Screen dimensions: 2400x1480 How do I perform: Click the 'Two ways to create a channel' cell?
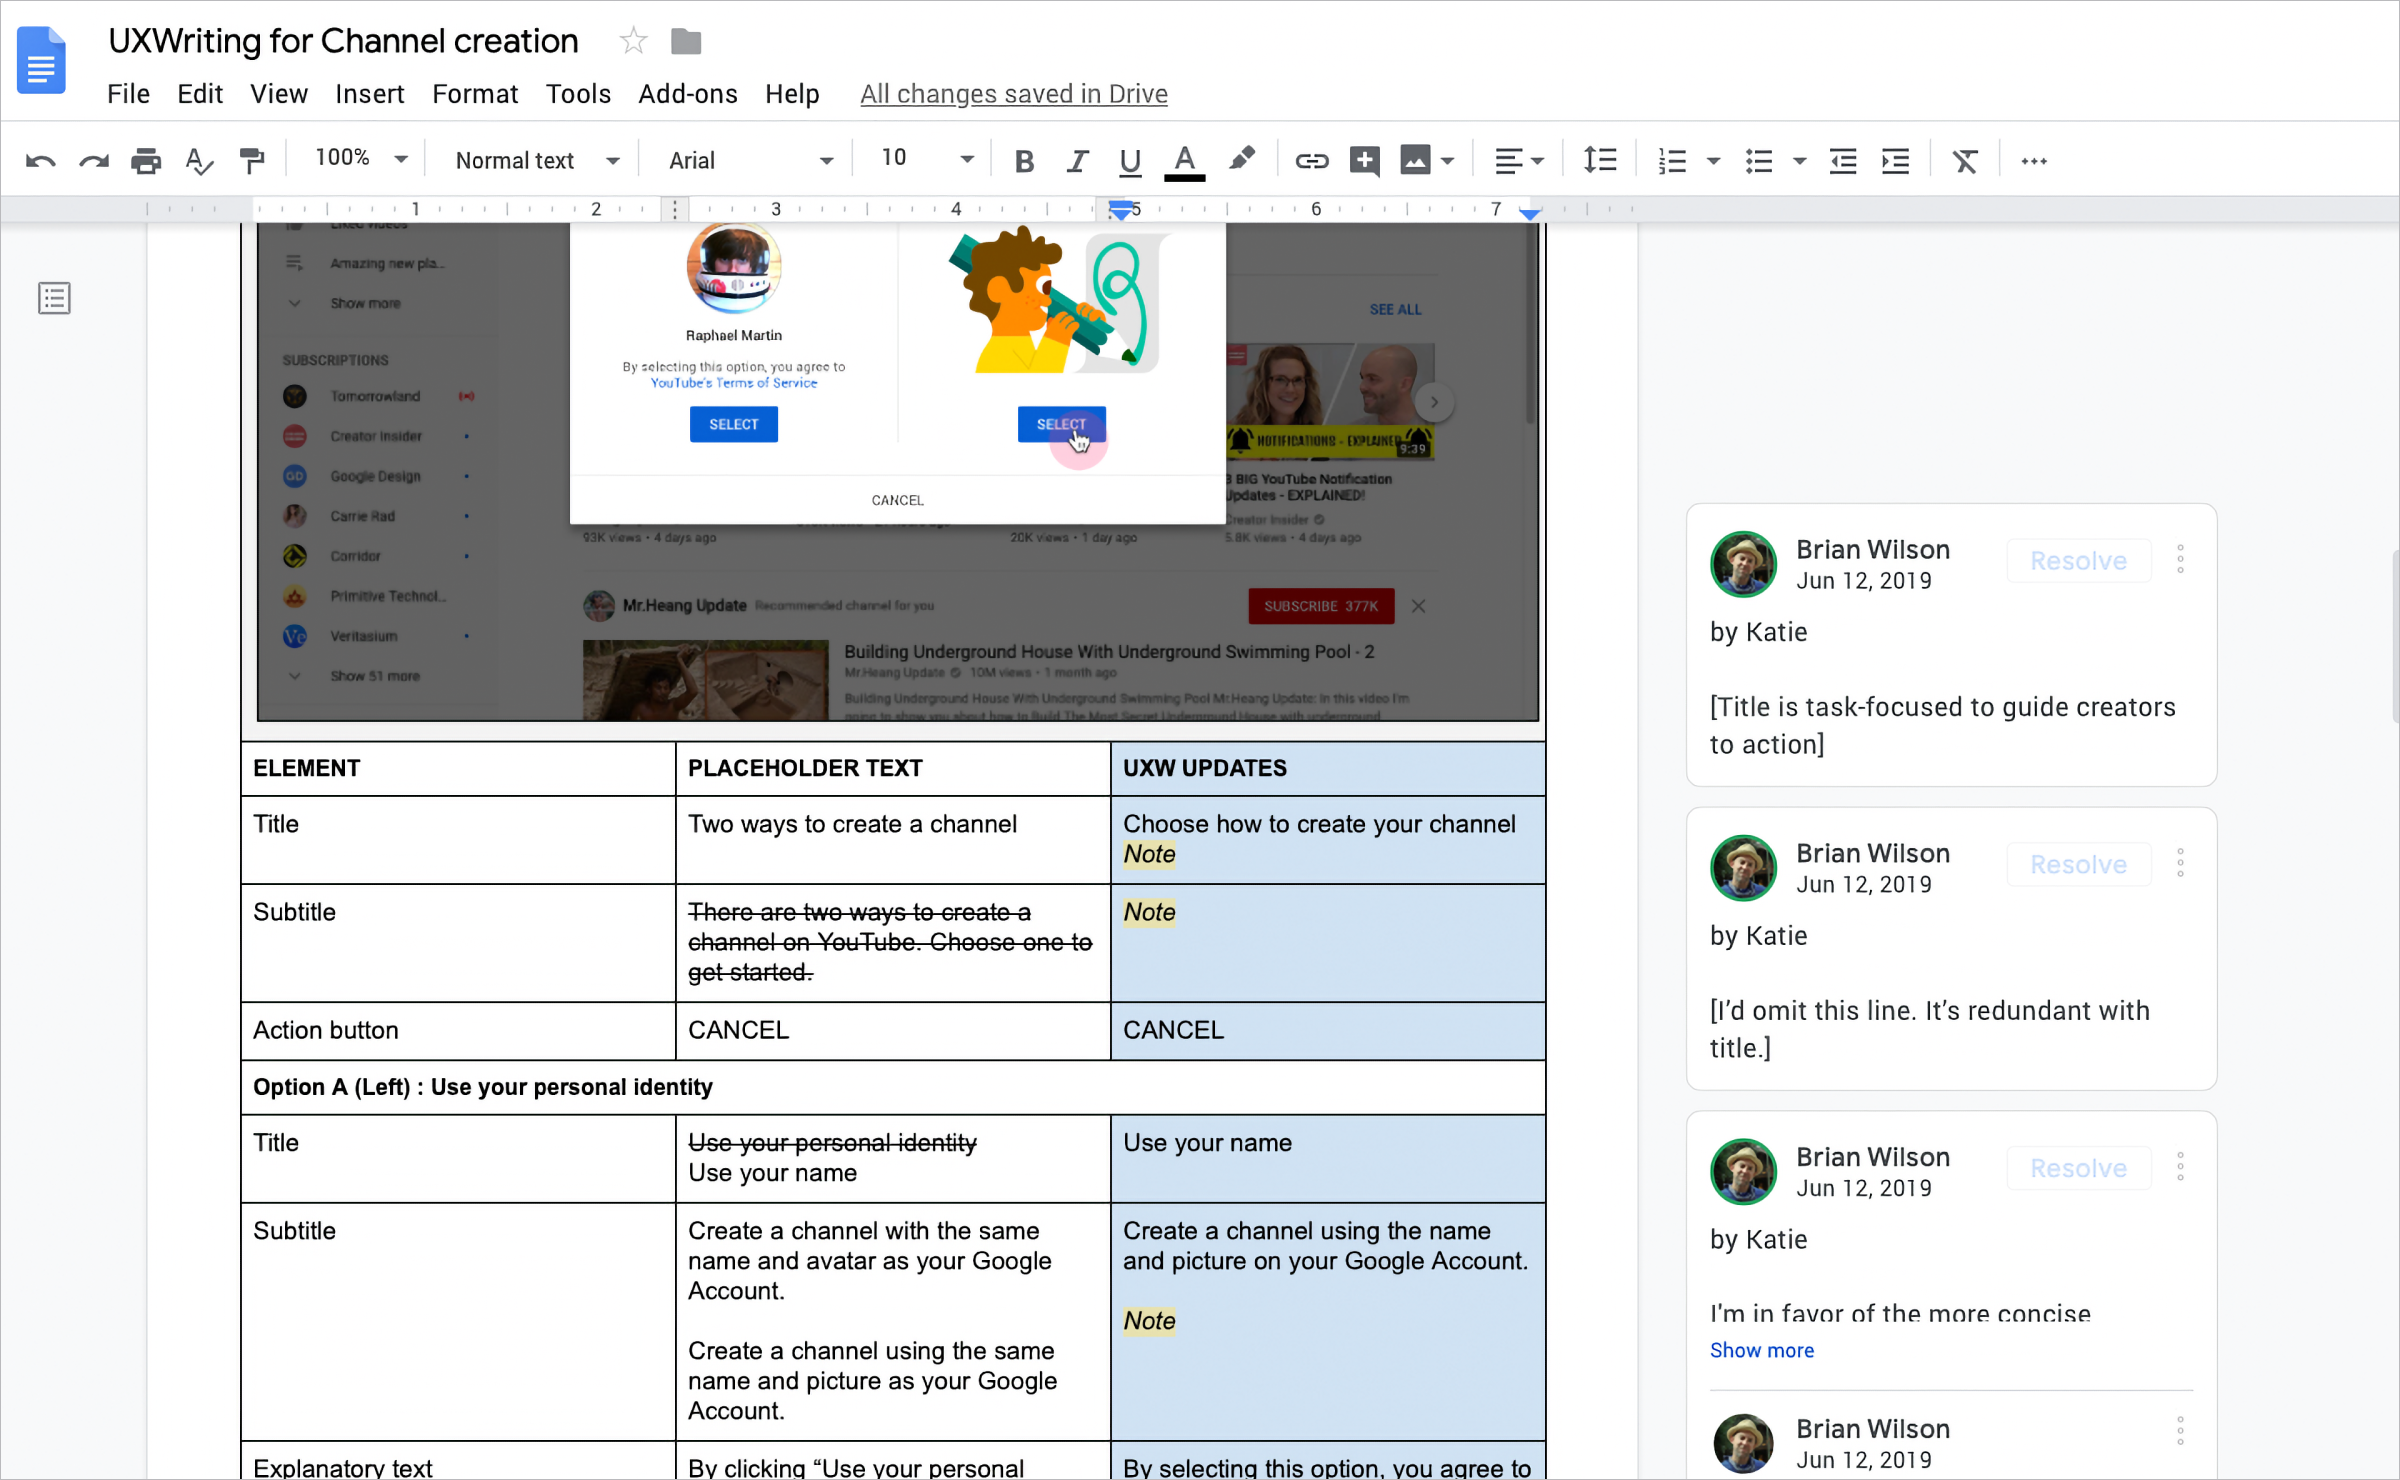(x=893, y=839)
